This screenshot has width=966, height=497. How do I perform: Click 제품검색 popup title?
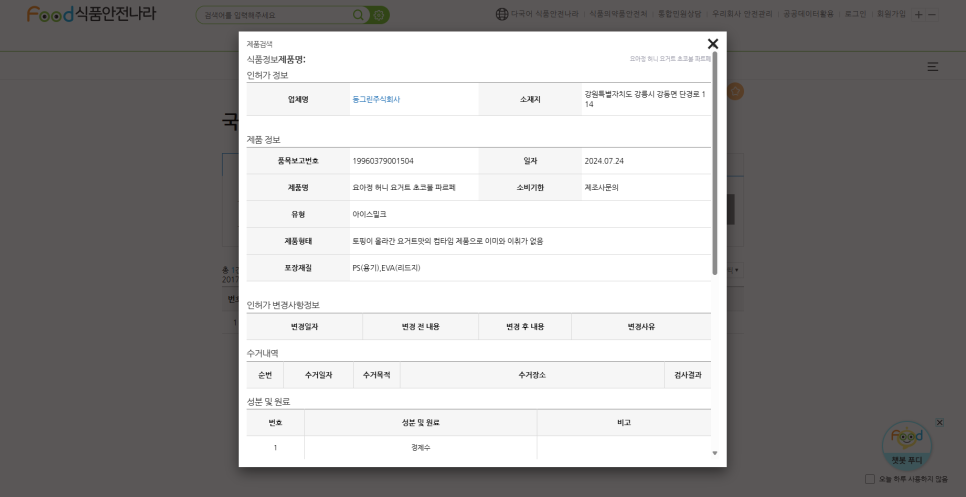coord(259,44)
